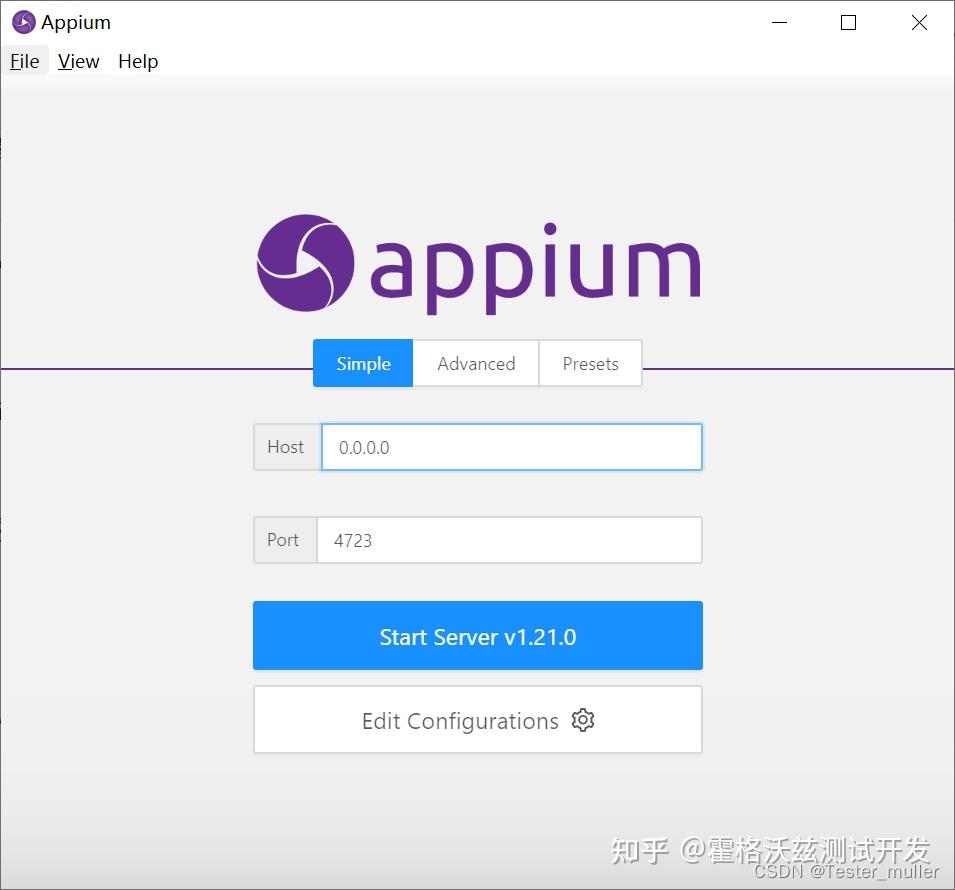
Task: Open the View menu
Action: 78,61
